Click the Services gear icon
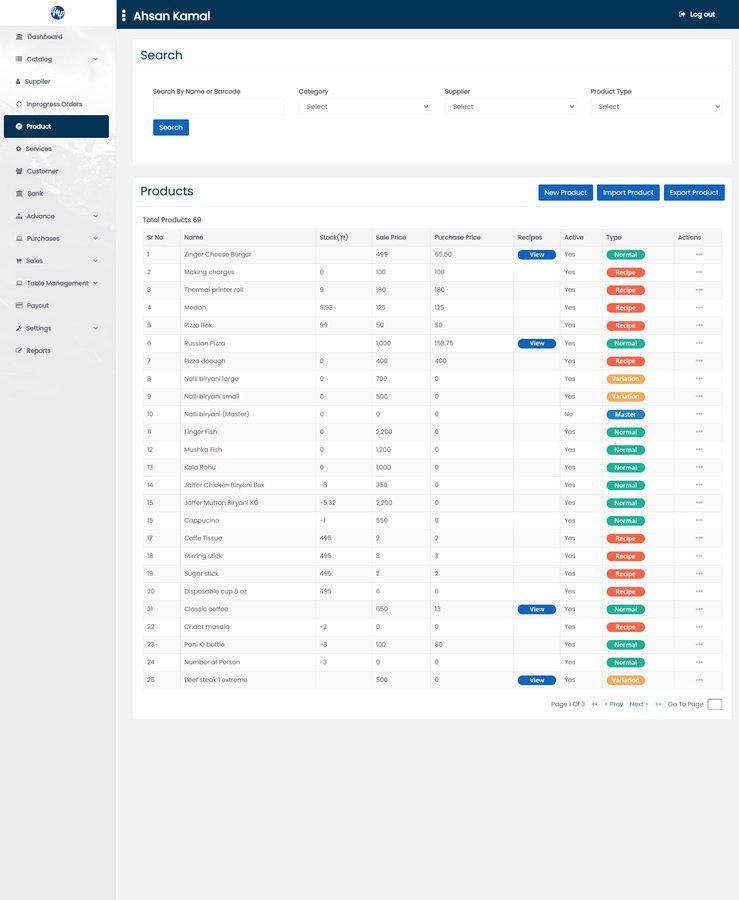The width and height of the screenshot is (739, 900). pos(18,149)
